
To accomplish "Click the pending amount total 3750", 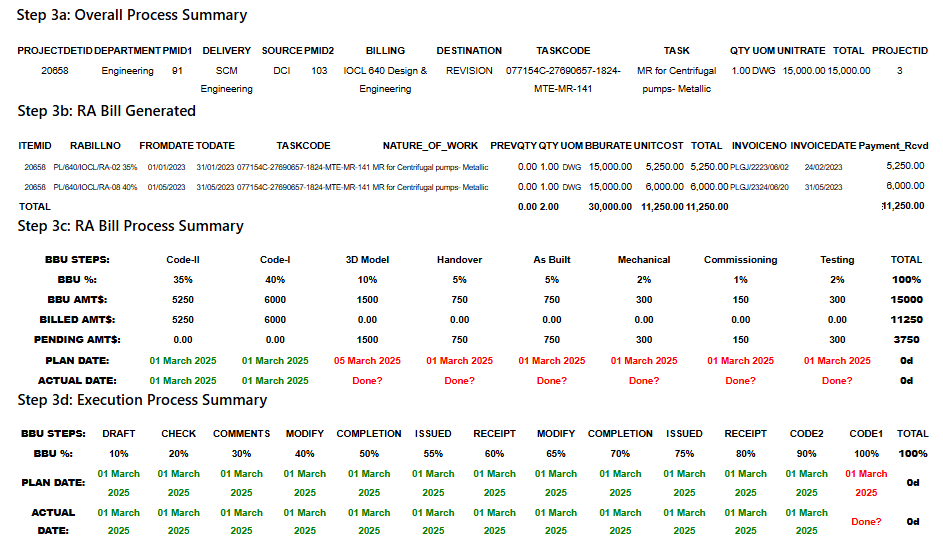I will pyautogui.click(x=906, y=340).
